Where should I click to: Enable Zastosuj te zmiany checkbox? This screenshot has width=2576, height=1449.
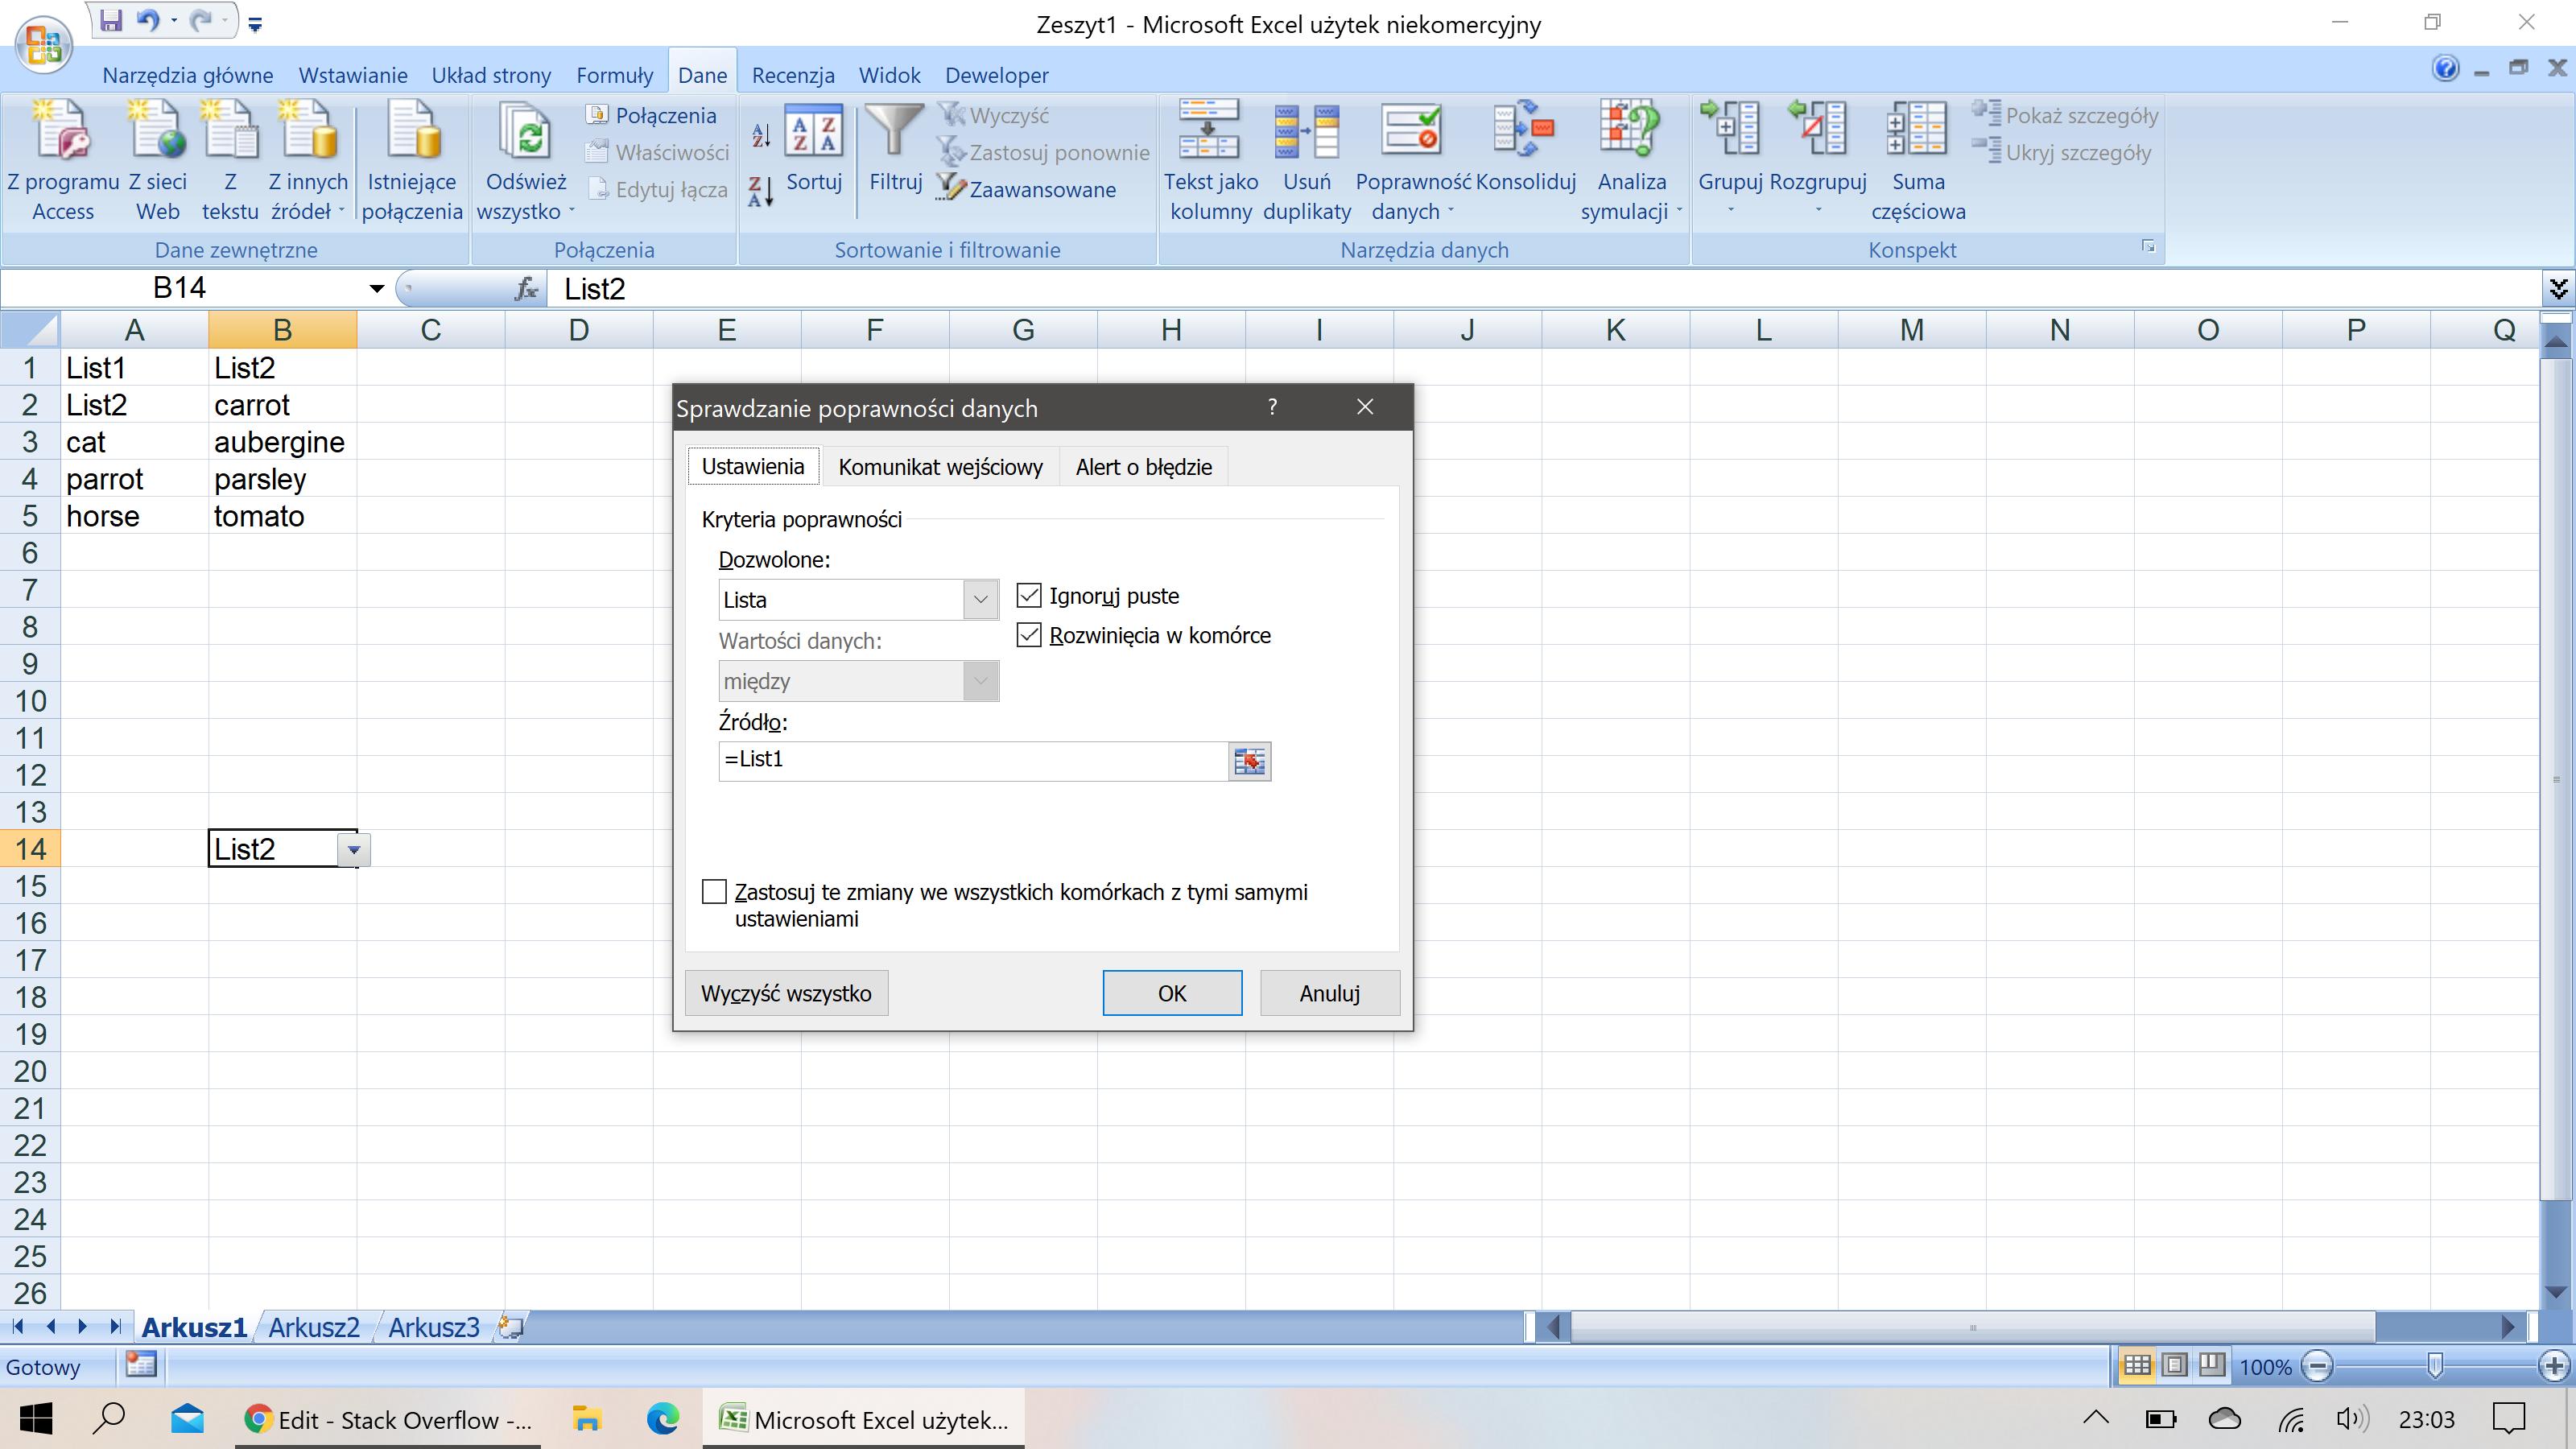[714, 892]
